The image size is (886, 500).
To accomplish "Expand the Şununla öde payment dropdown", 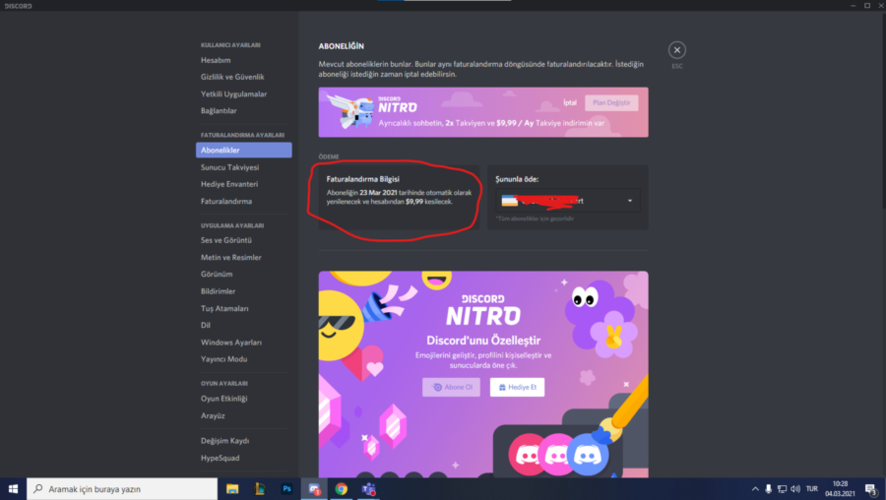I will (x=568, y=201).
